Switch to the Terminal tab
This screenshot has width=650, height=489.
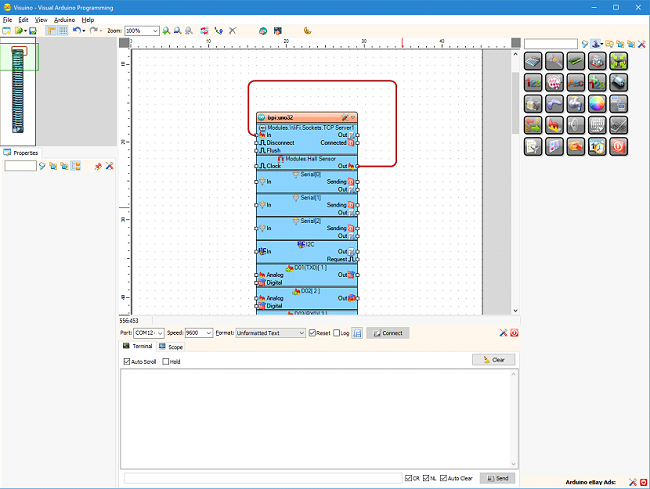[138, 346]
